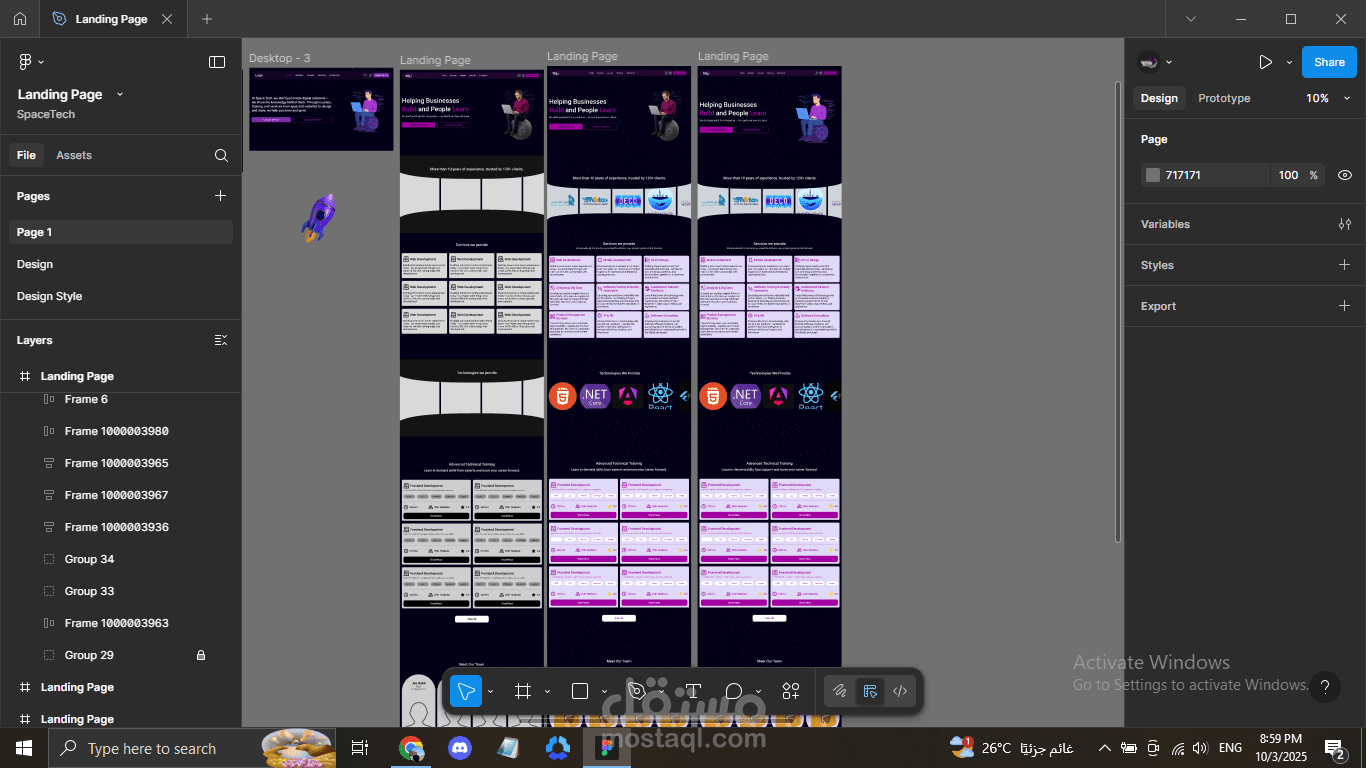Expand the Frame tool options chevron
This screenshot has height=768, width=1369.
(x=547, y=691)
